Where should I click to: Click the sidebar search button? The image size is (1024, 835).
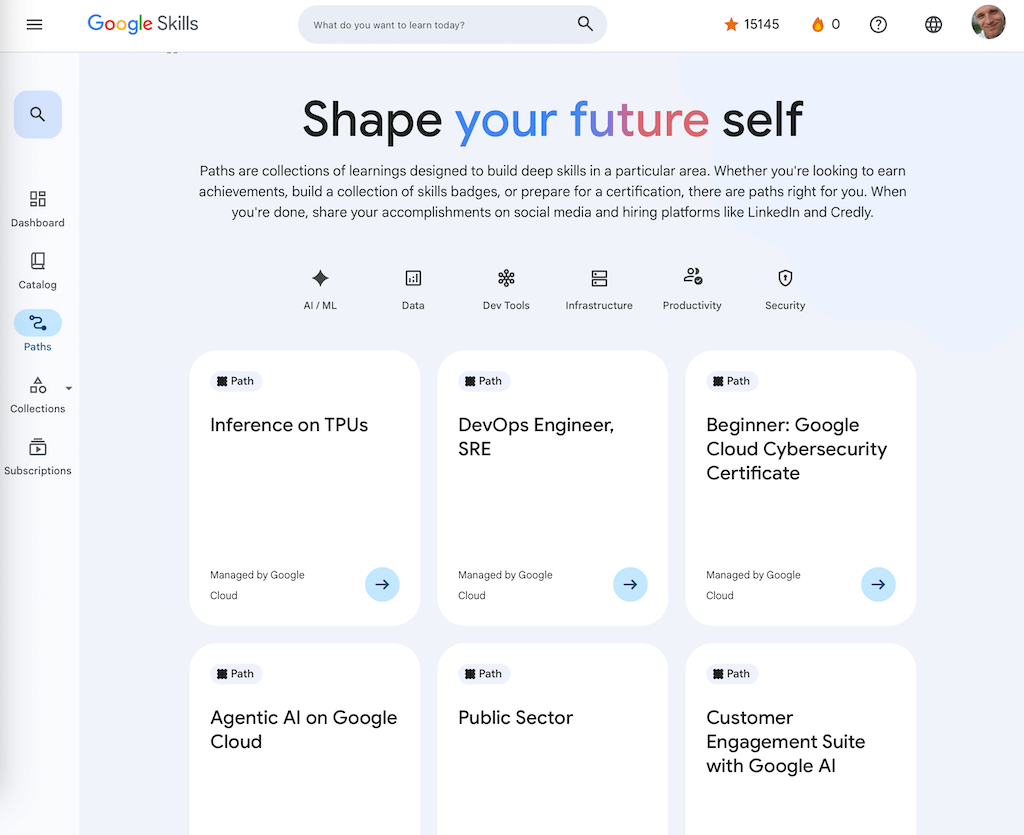coord(38,114)
